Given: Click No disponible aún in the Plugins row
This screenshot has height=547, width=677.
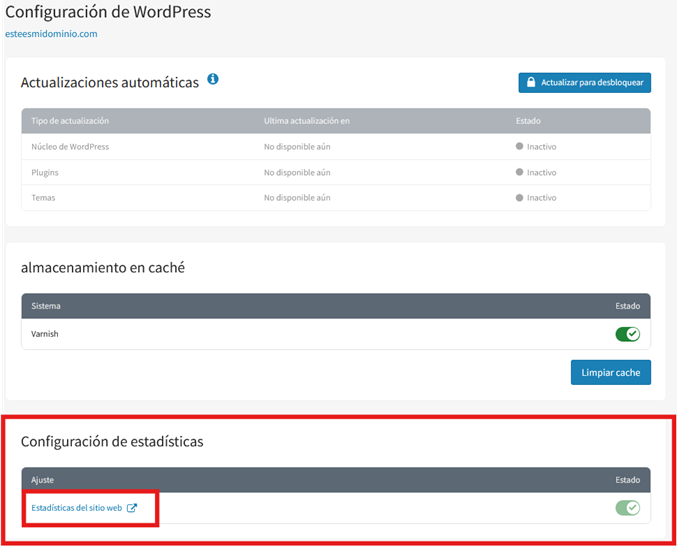Looking at the screenshot, I should pyautogui.click(x=297, y=172).
